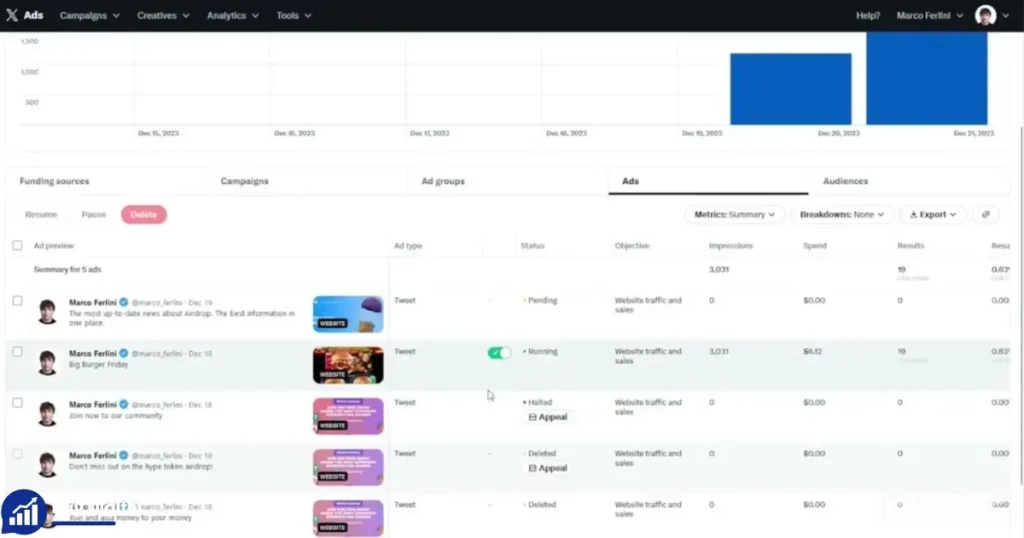Click the Resume button

tap(41, 214)
